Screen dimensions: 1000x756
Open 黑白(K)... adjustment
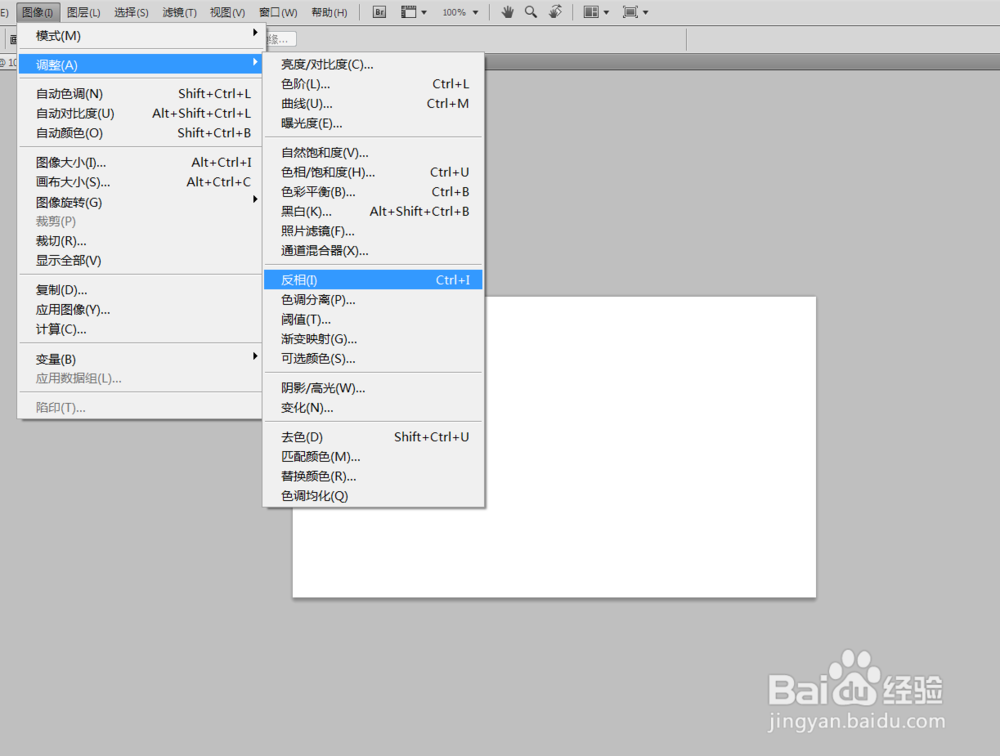point(373,212)
